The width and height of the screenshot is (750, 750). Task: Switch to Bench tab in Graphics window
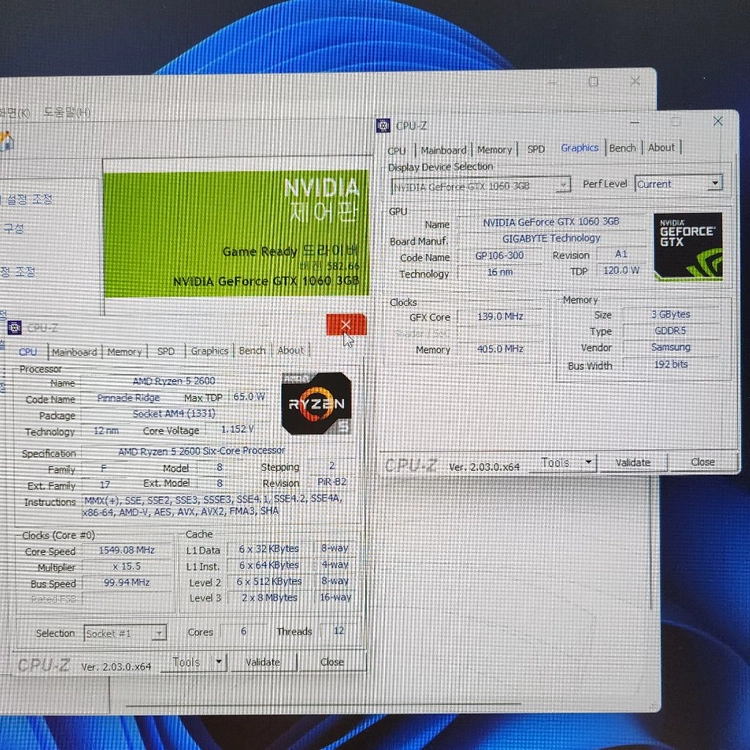622,148
